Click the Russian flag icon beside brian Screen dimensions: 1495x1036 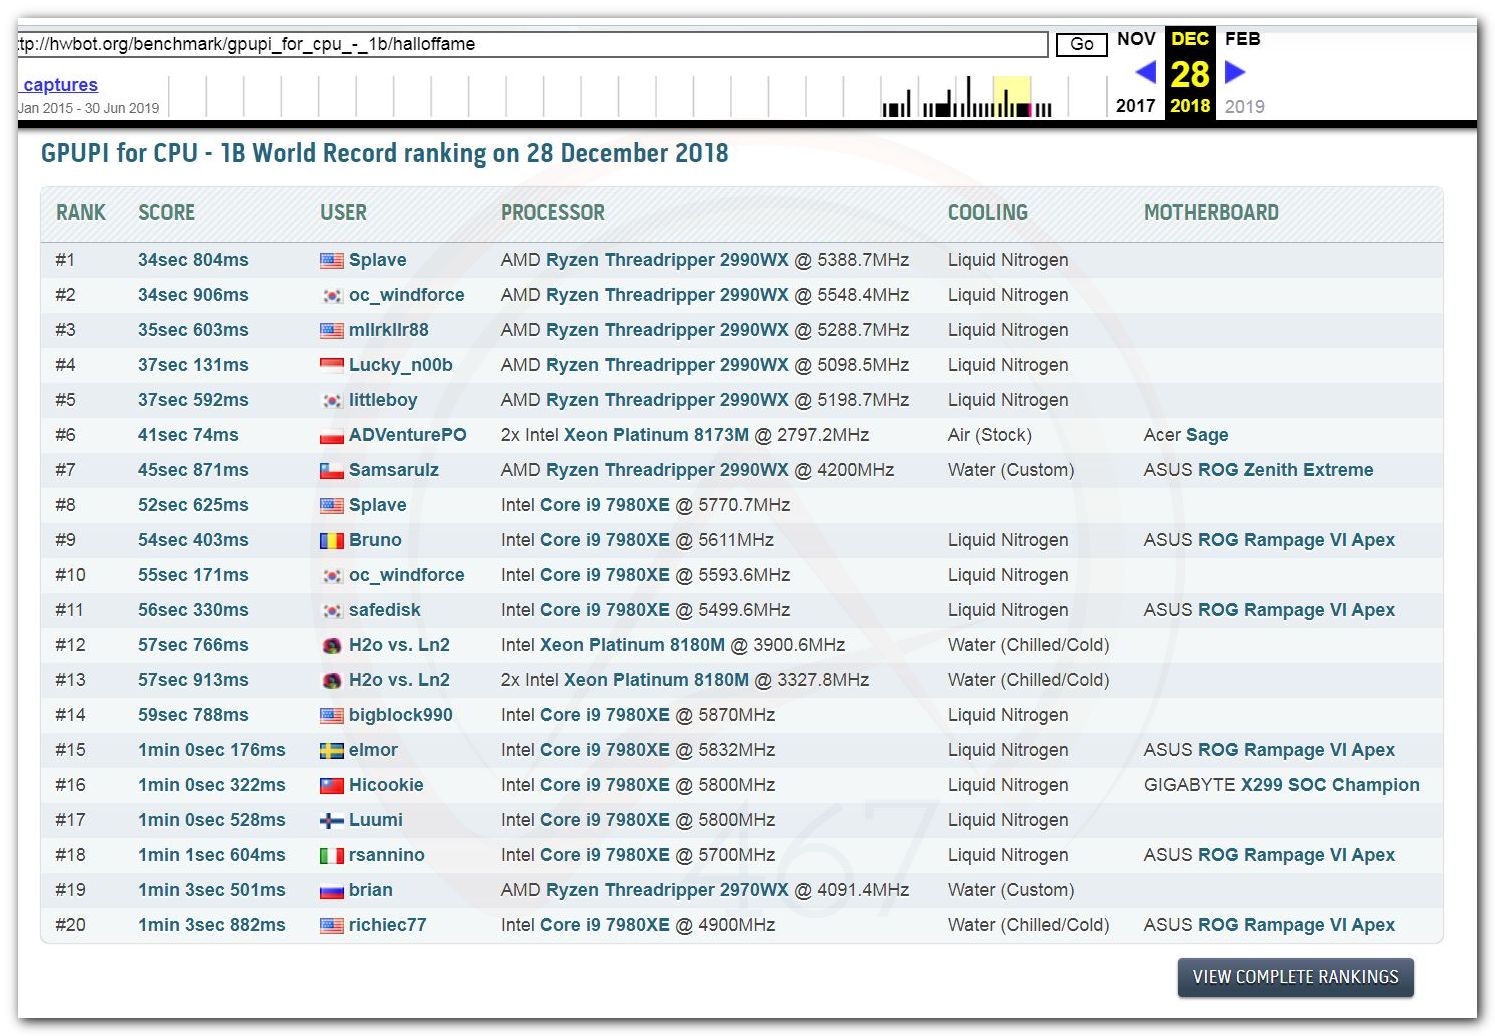331,890
